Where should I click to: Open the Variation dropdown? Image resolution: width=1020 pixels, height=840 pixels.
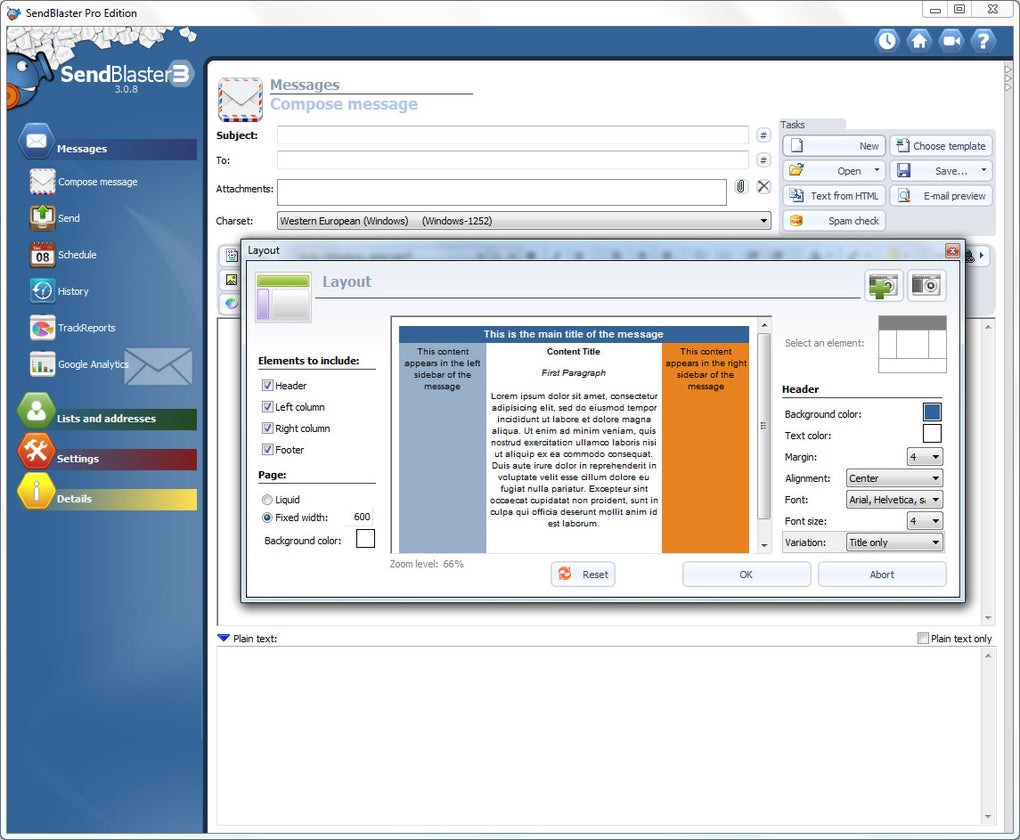(894, 542)
